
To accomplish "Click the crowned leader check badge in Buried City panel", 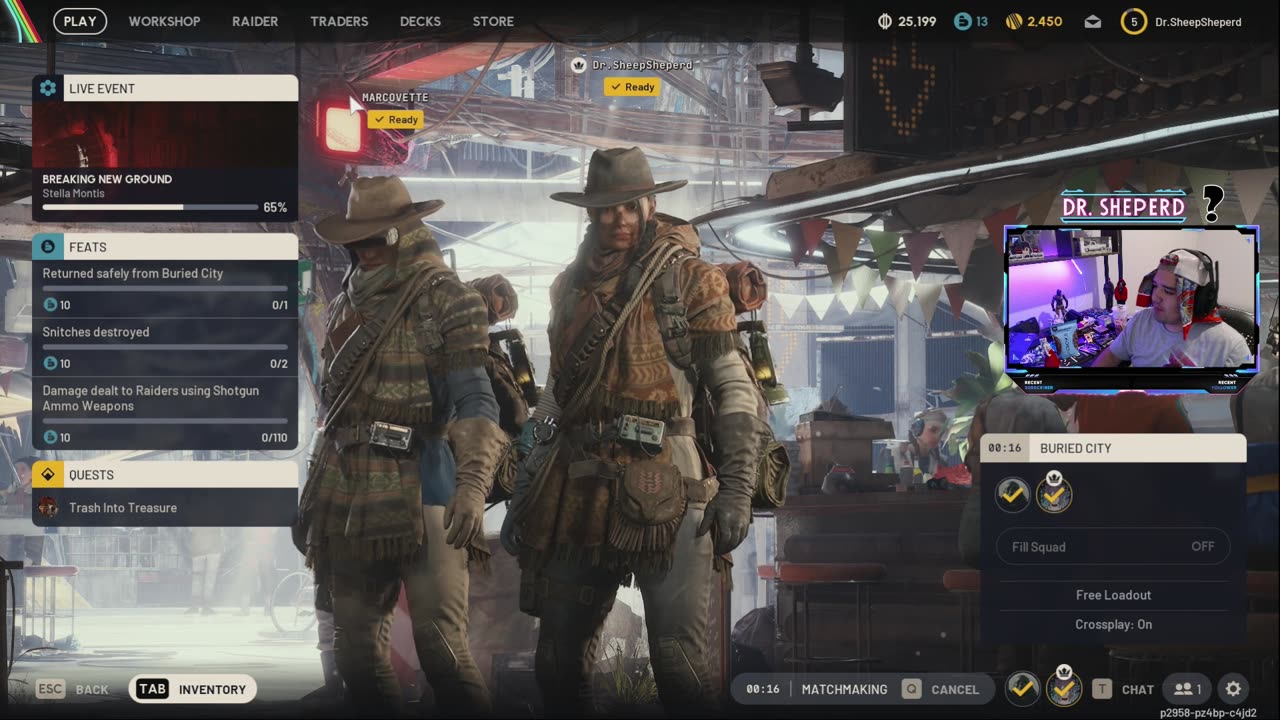I will (1054, 492).
